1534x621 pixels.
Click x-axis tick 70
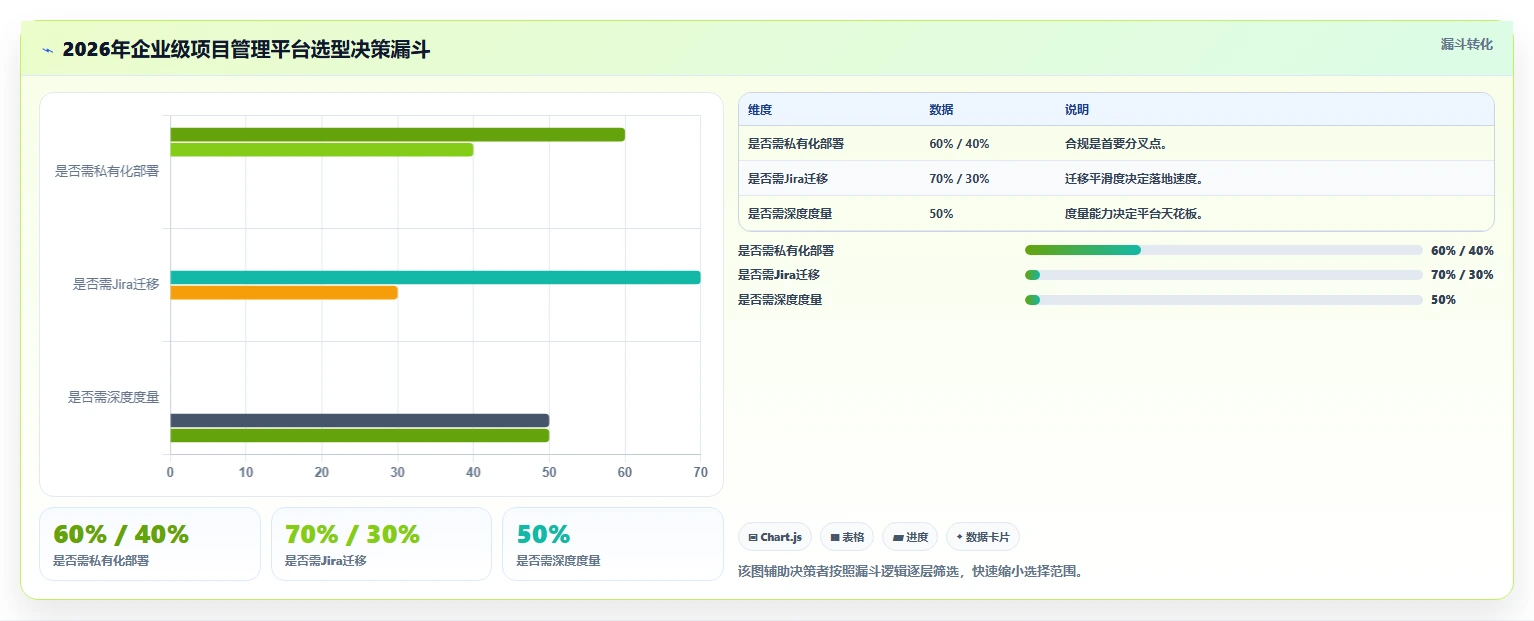coord(700,472)
